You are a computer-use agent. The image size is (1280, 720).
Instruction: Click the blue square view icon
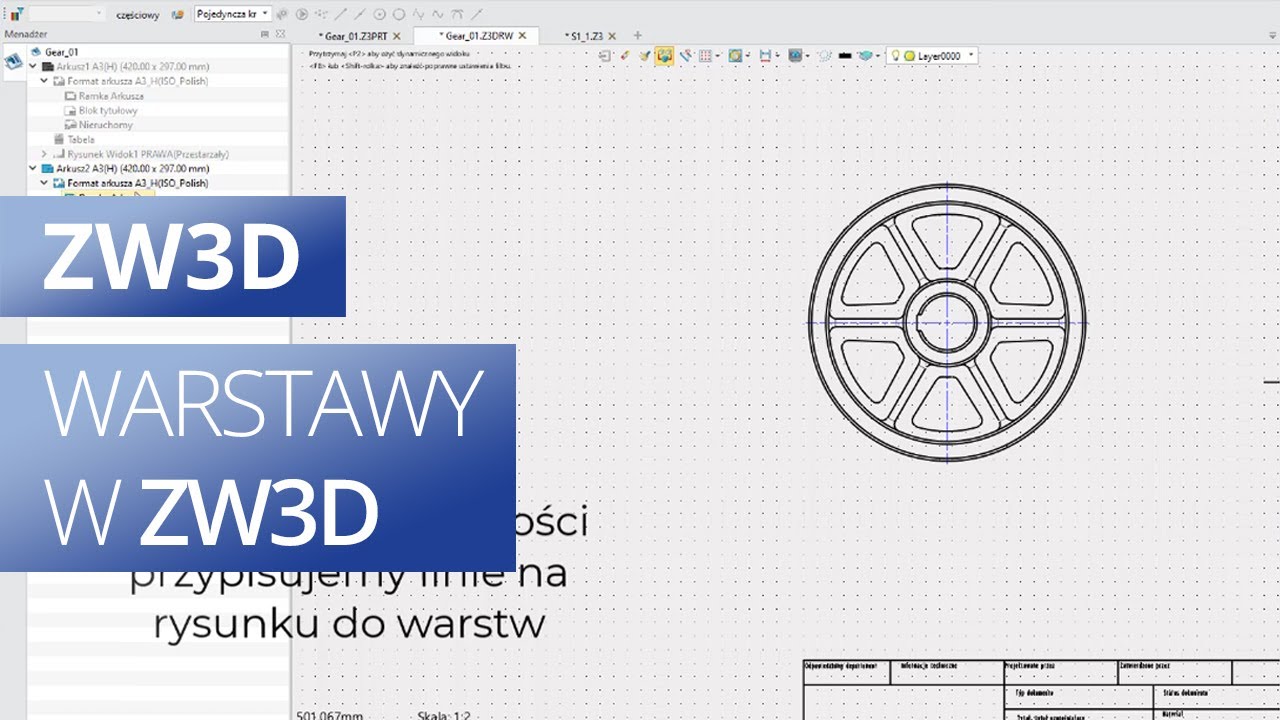click(735, 55)
